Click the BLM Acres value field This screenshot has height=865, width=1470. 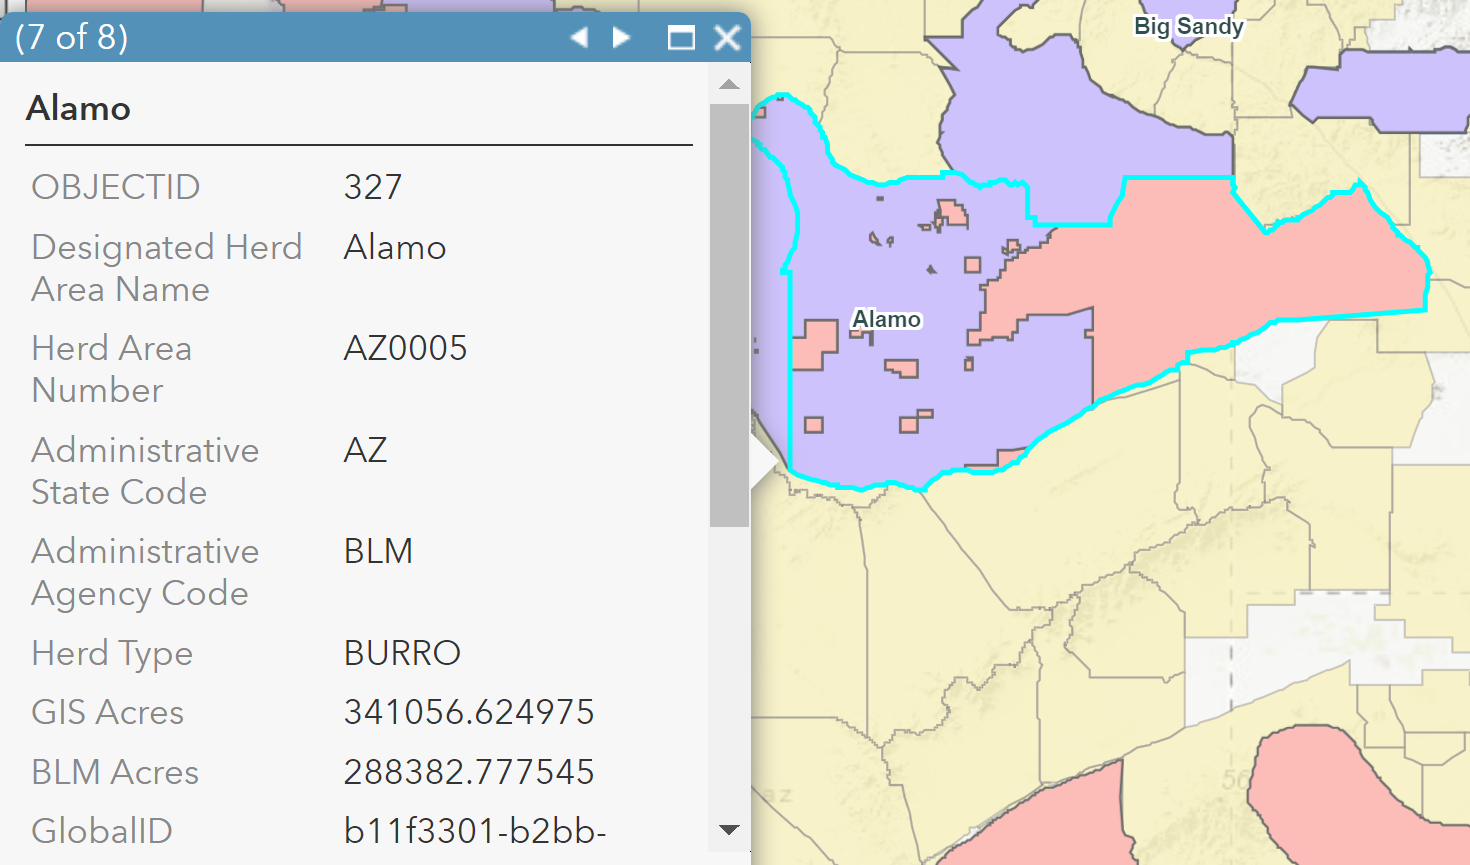click(469, 771)
